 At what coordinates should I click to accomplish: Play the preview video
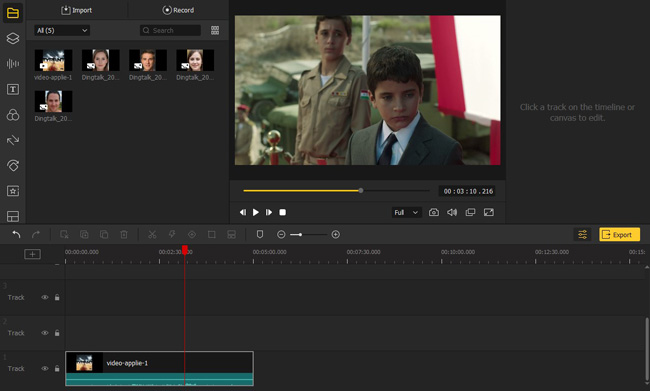click(256, 212)
